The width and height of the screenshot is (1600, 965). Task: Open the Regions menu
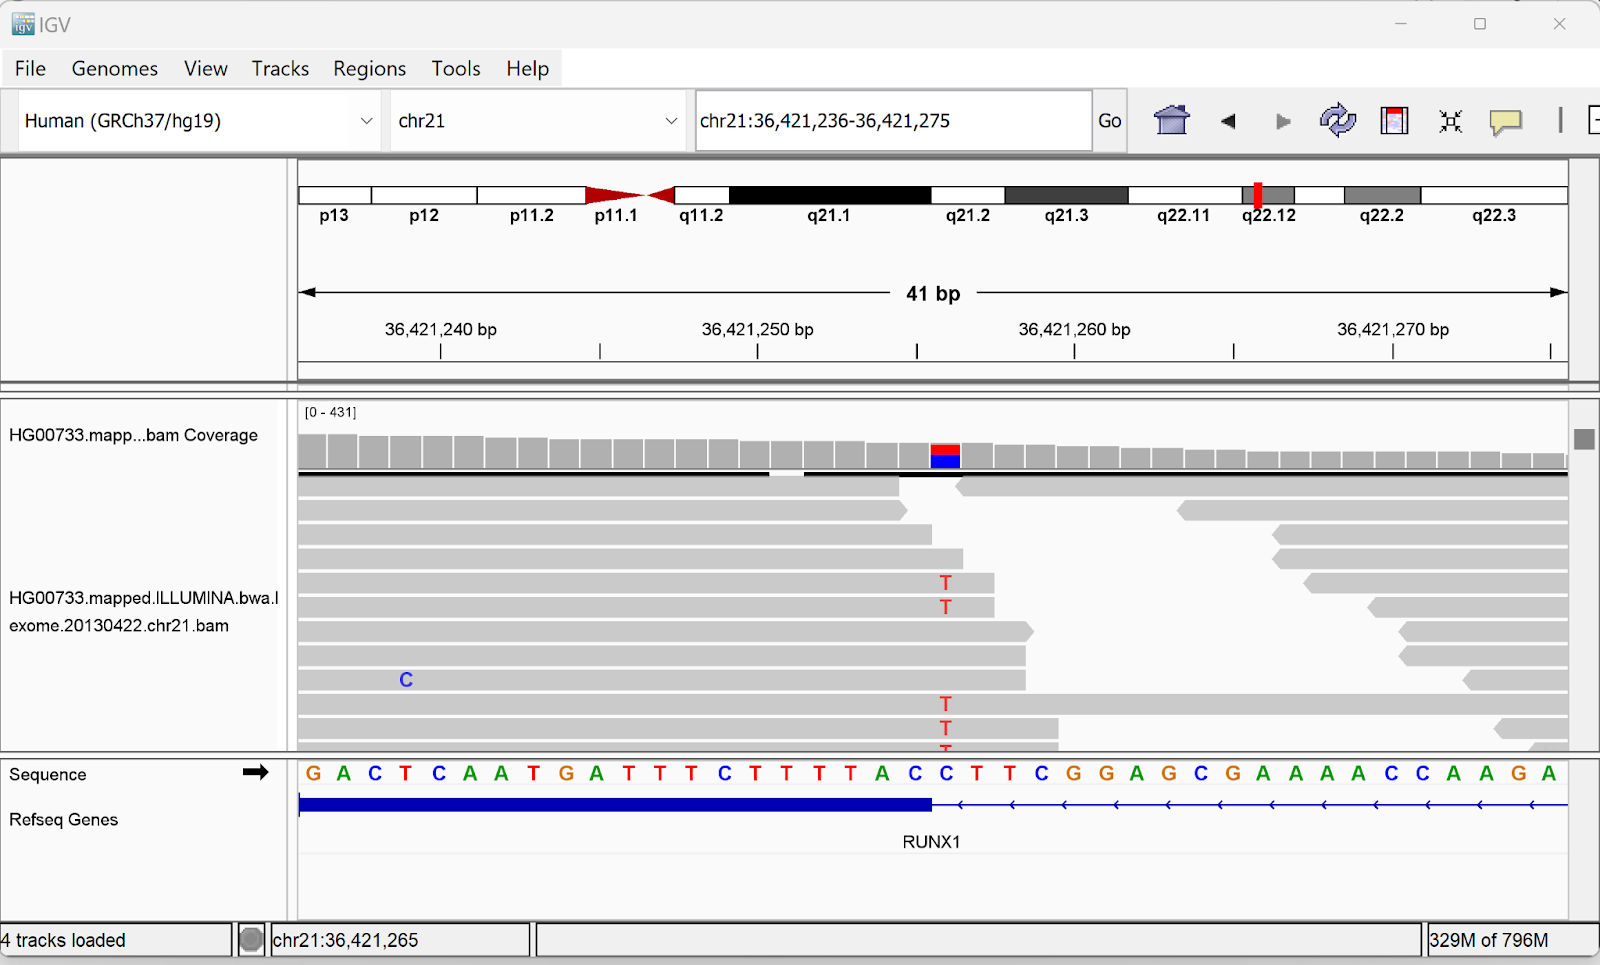369,68
